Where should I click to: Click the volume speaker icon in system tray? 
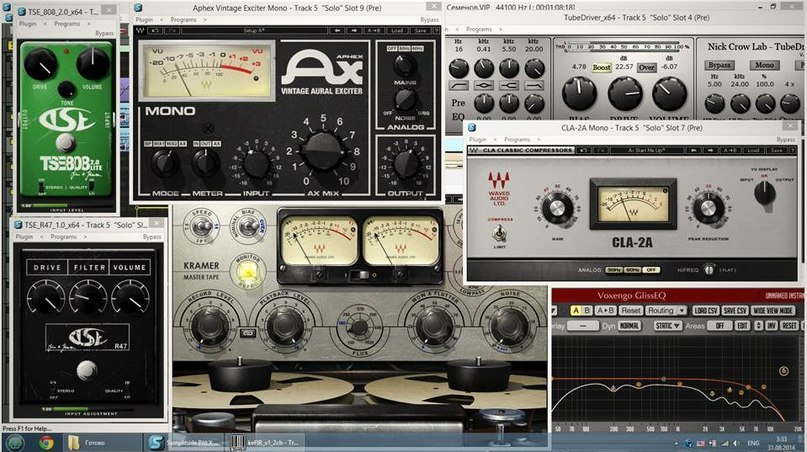tap(737, 443)
